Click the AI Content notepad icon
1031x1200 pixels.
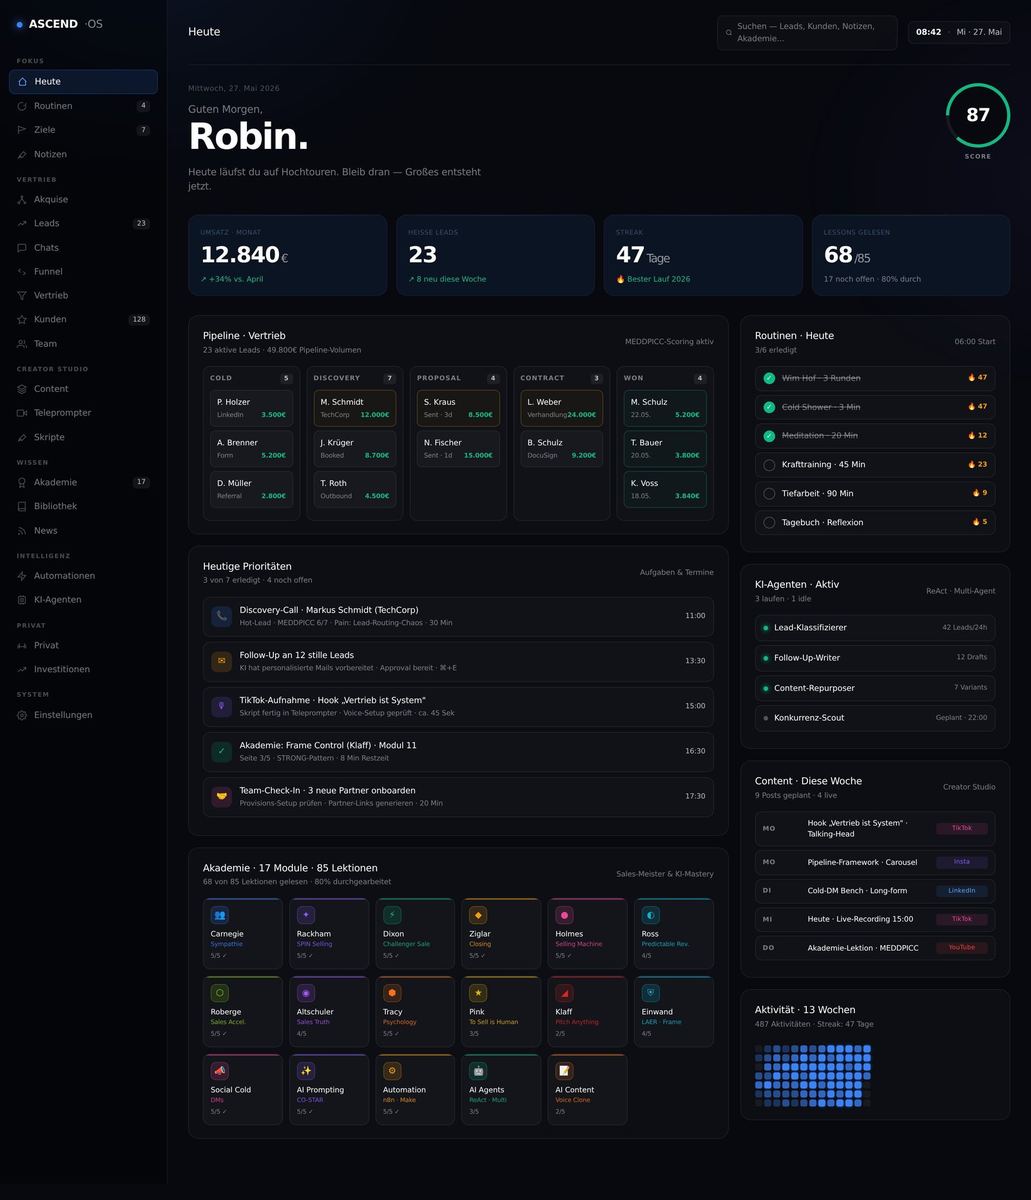(565, 1071)
